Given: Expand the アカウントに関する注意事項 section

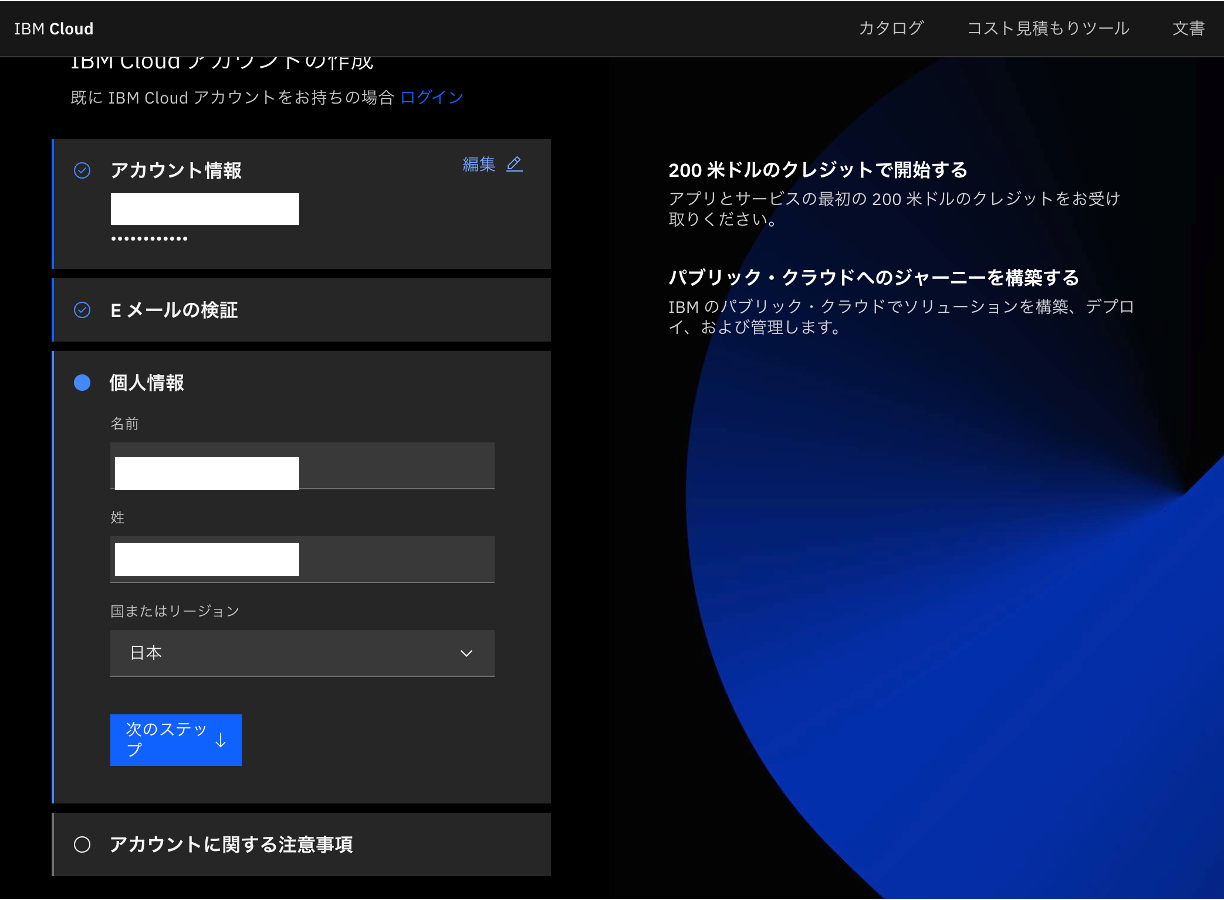Looking at the screenshot, I should click(x=302, y=845).
